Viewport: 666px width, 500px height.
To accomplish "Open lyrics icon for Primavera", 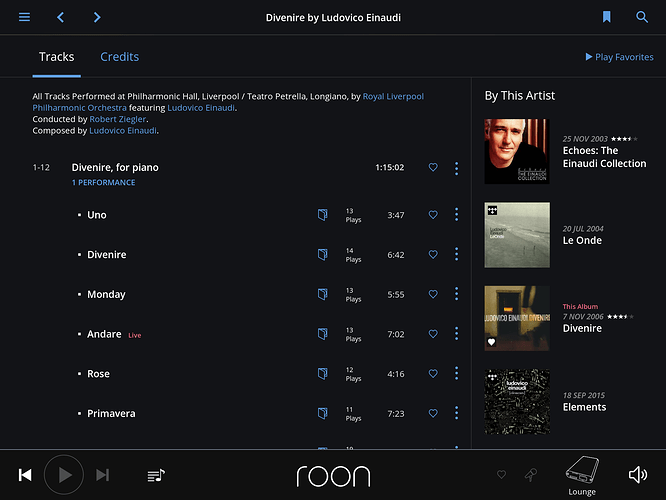I will pyautogui.click(x=322, y=413).
